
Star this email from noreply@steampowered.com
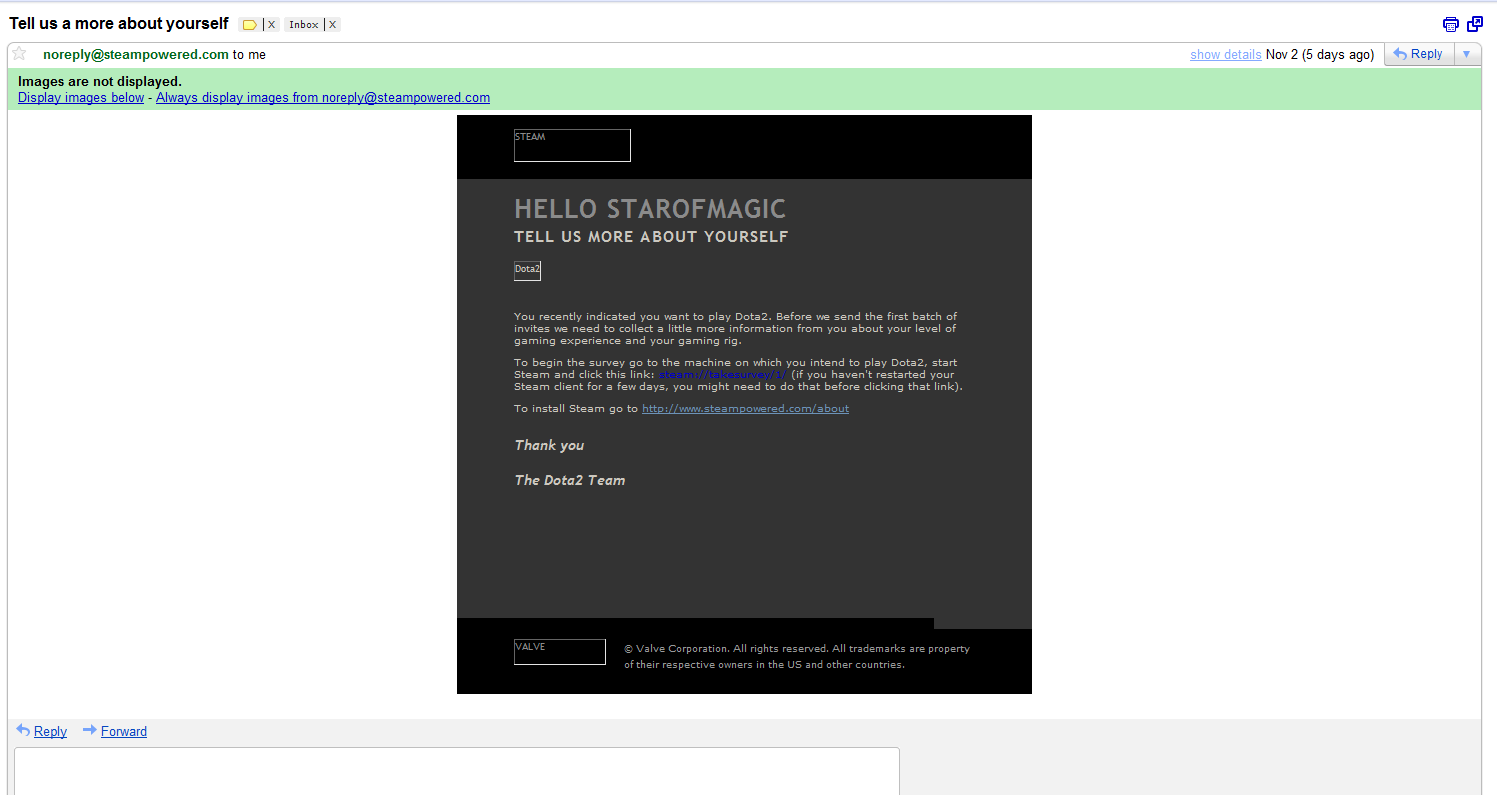(x=19, y=54)
